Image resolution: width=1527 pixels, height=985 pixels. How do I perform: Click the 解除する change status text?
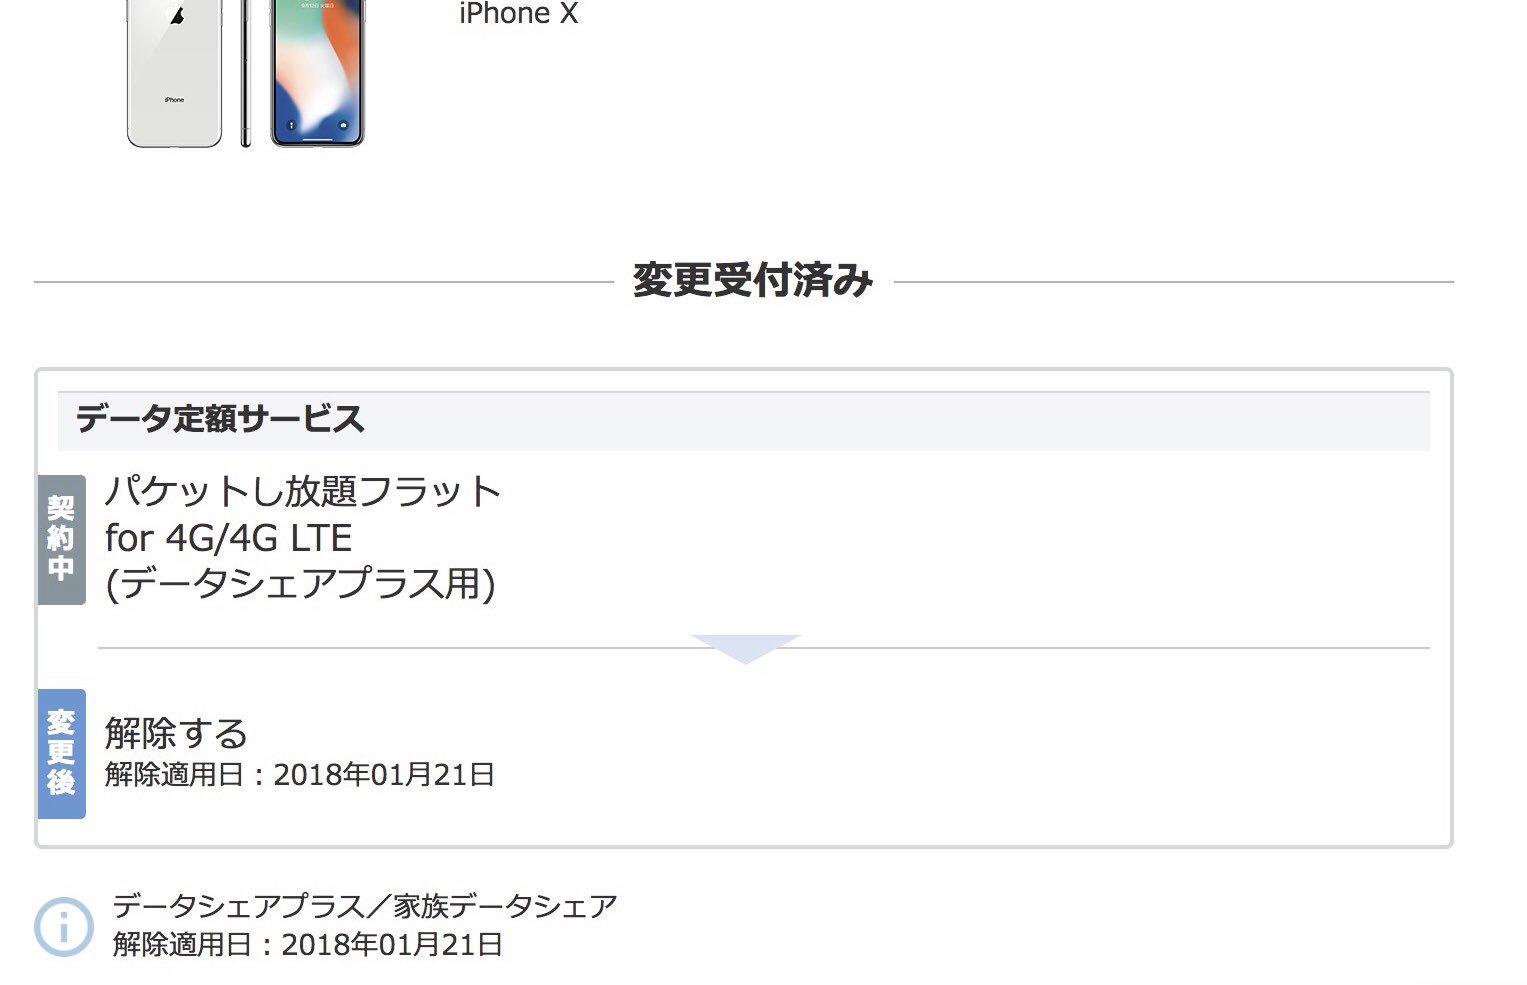point(176,733)
